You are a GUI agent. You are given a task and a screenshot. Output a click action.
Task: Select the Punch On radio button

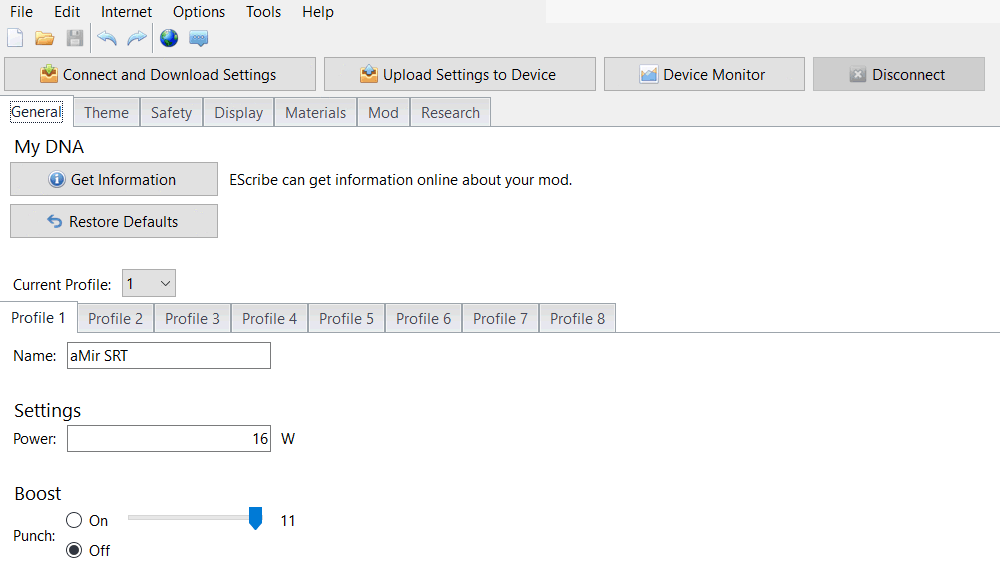tap(74, 521)
